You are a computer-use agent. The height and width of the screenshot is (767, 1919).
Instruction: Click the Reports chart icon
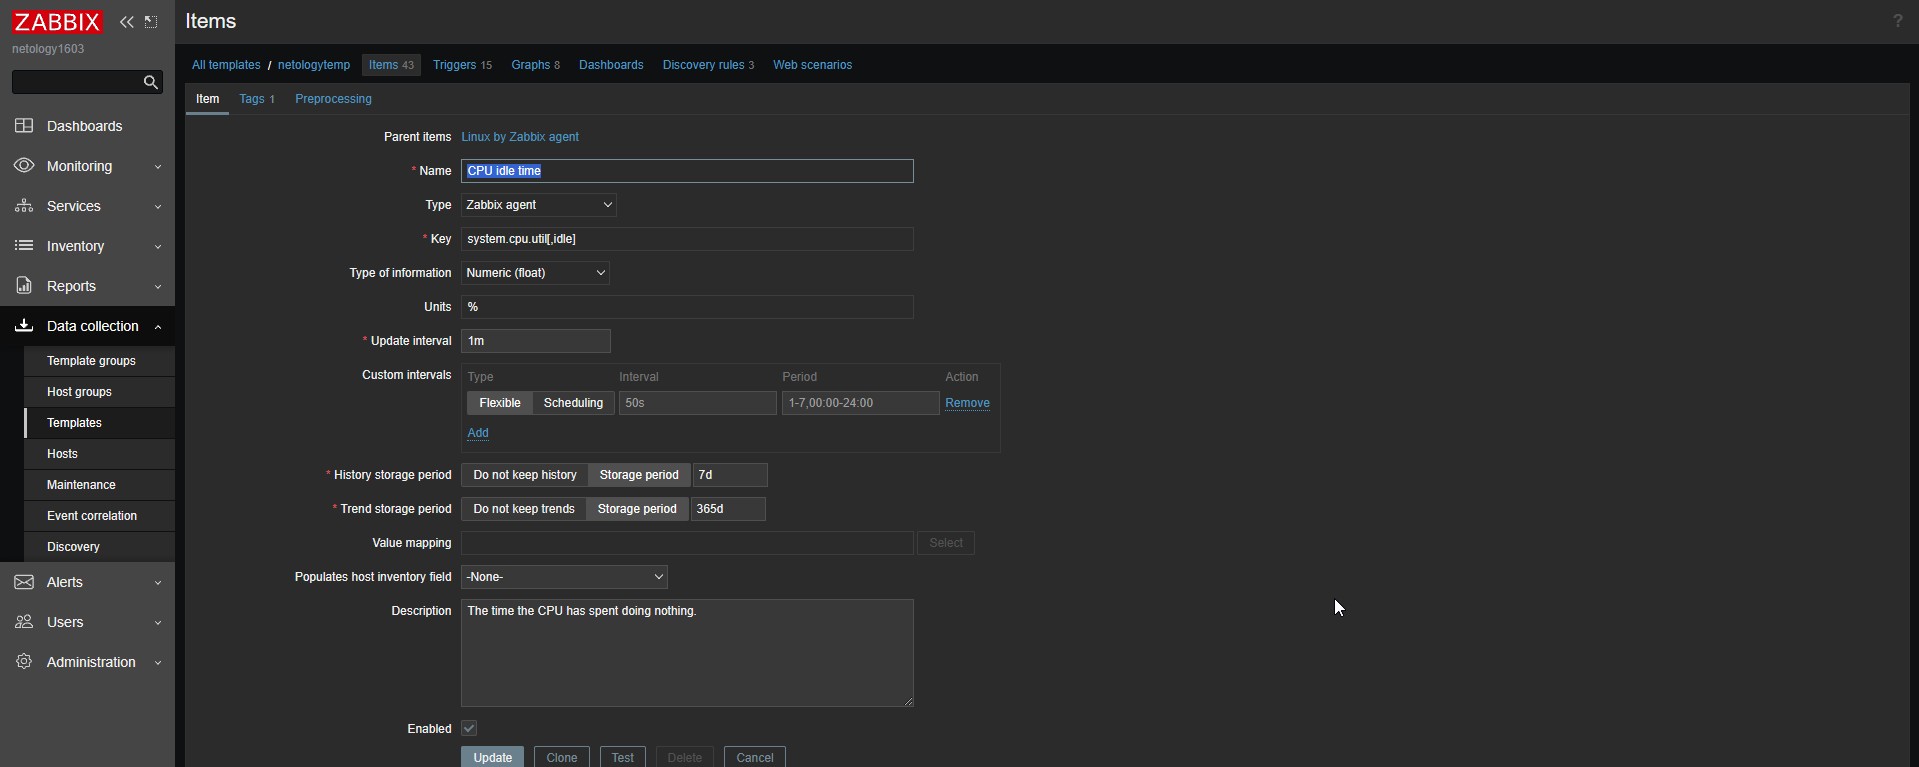pos(24,286)
